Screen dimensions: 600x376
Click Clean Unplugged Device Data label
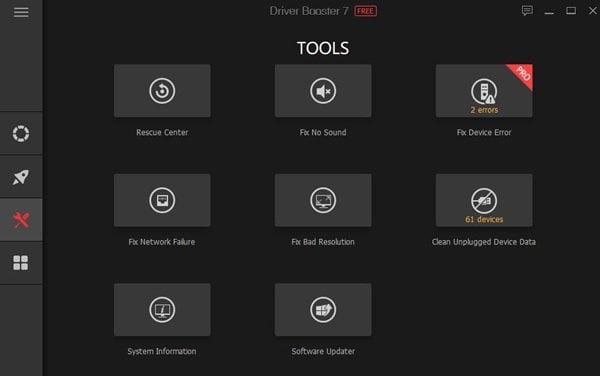[484, 242]
